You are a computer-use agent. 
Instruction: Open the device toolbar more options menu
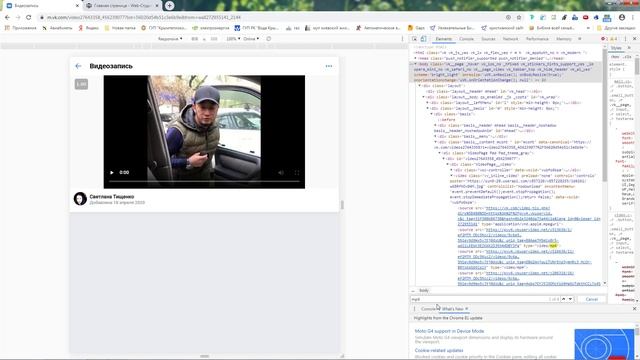[402, 39]
